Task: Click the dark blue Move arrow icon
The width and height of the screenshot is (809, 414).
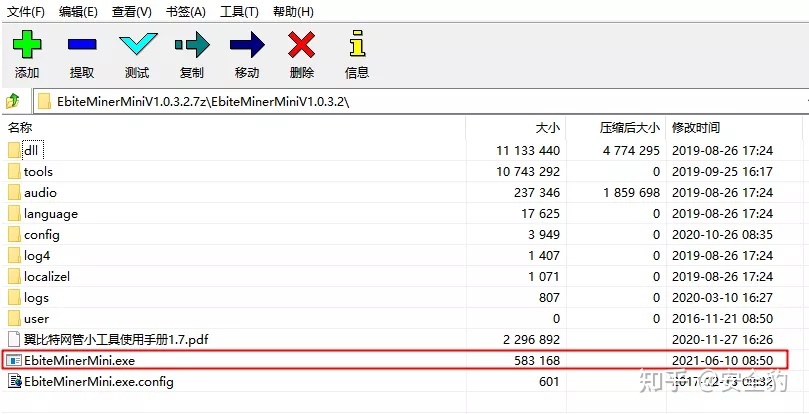Action: pyautogui.click(x=247, y=44)
